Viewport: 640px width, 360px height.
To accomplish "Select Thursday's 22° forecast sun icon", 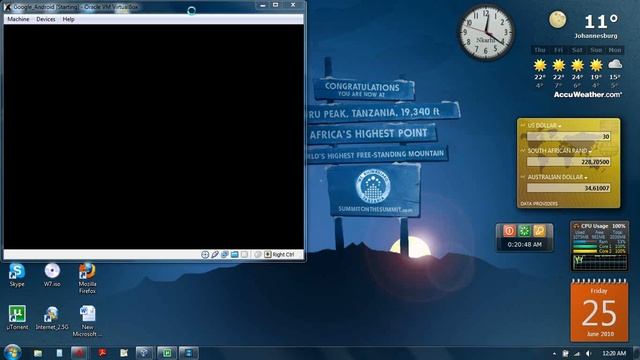I will [x=540, y=65].
